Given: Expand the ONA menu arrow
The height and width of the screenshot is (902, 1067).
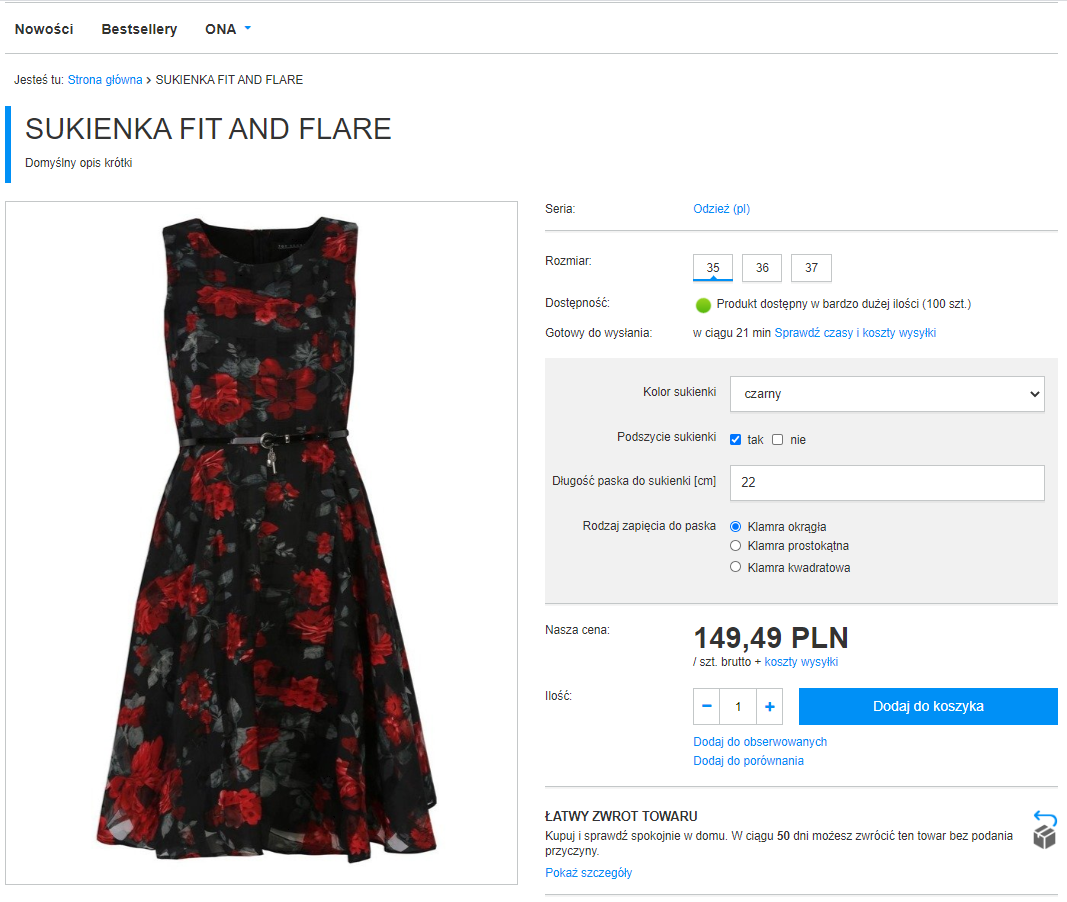Looking at the screenshot, I should [x=247, y=28].
